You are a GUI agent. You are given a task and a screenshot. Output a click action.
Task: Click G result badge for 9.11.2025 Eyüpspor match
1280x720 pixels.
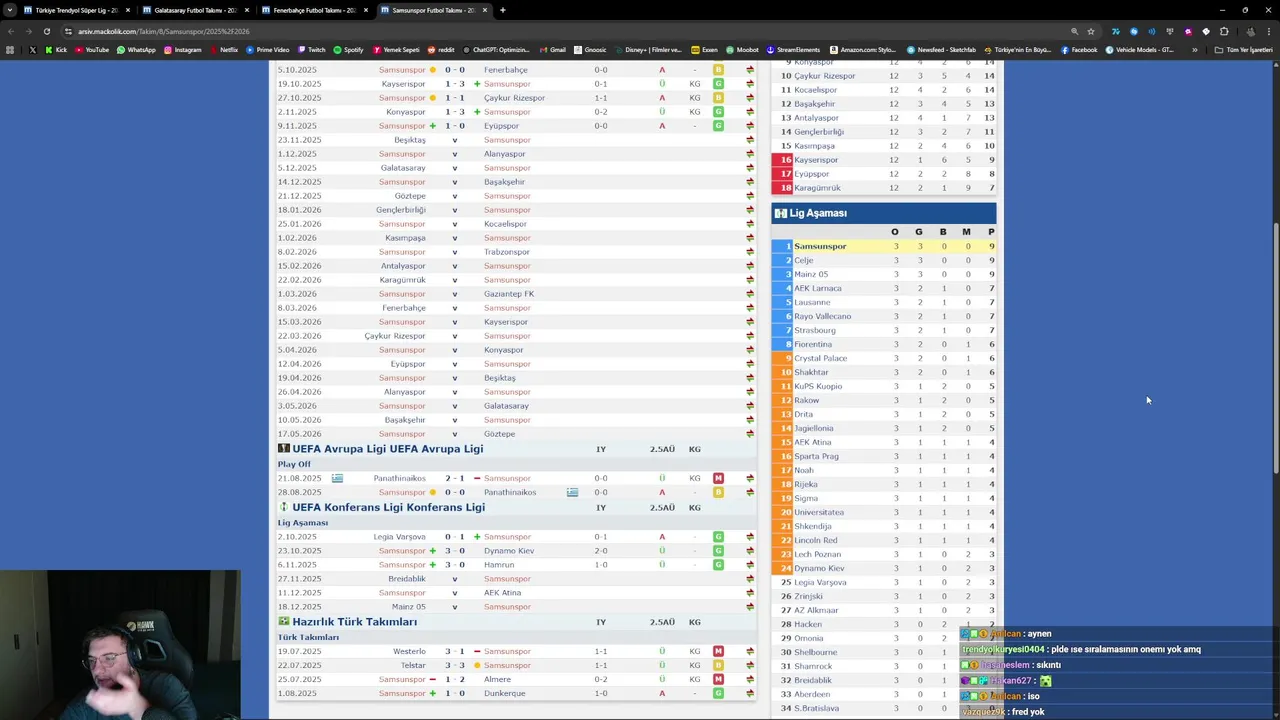tap(718, 126)
